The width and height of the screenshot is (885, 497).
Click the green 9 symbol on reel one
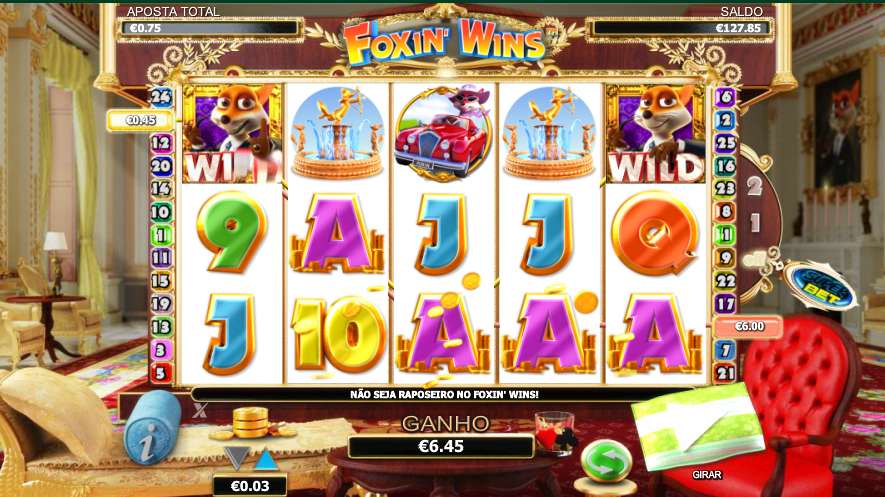coord(231,232)
